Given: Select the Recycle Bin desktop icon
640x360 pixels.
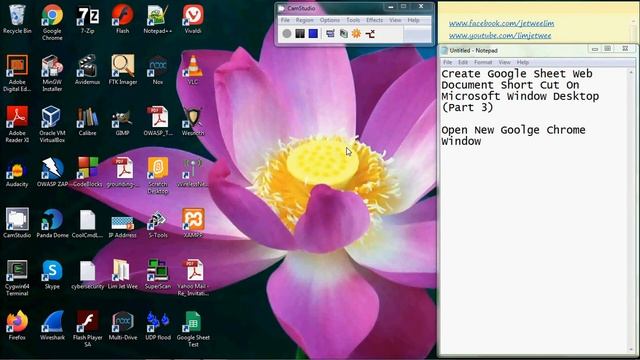Looking at the screenshot, I should point(17,19).
